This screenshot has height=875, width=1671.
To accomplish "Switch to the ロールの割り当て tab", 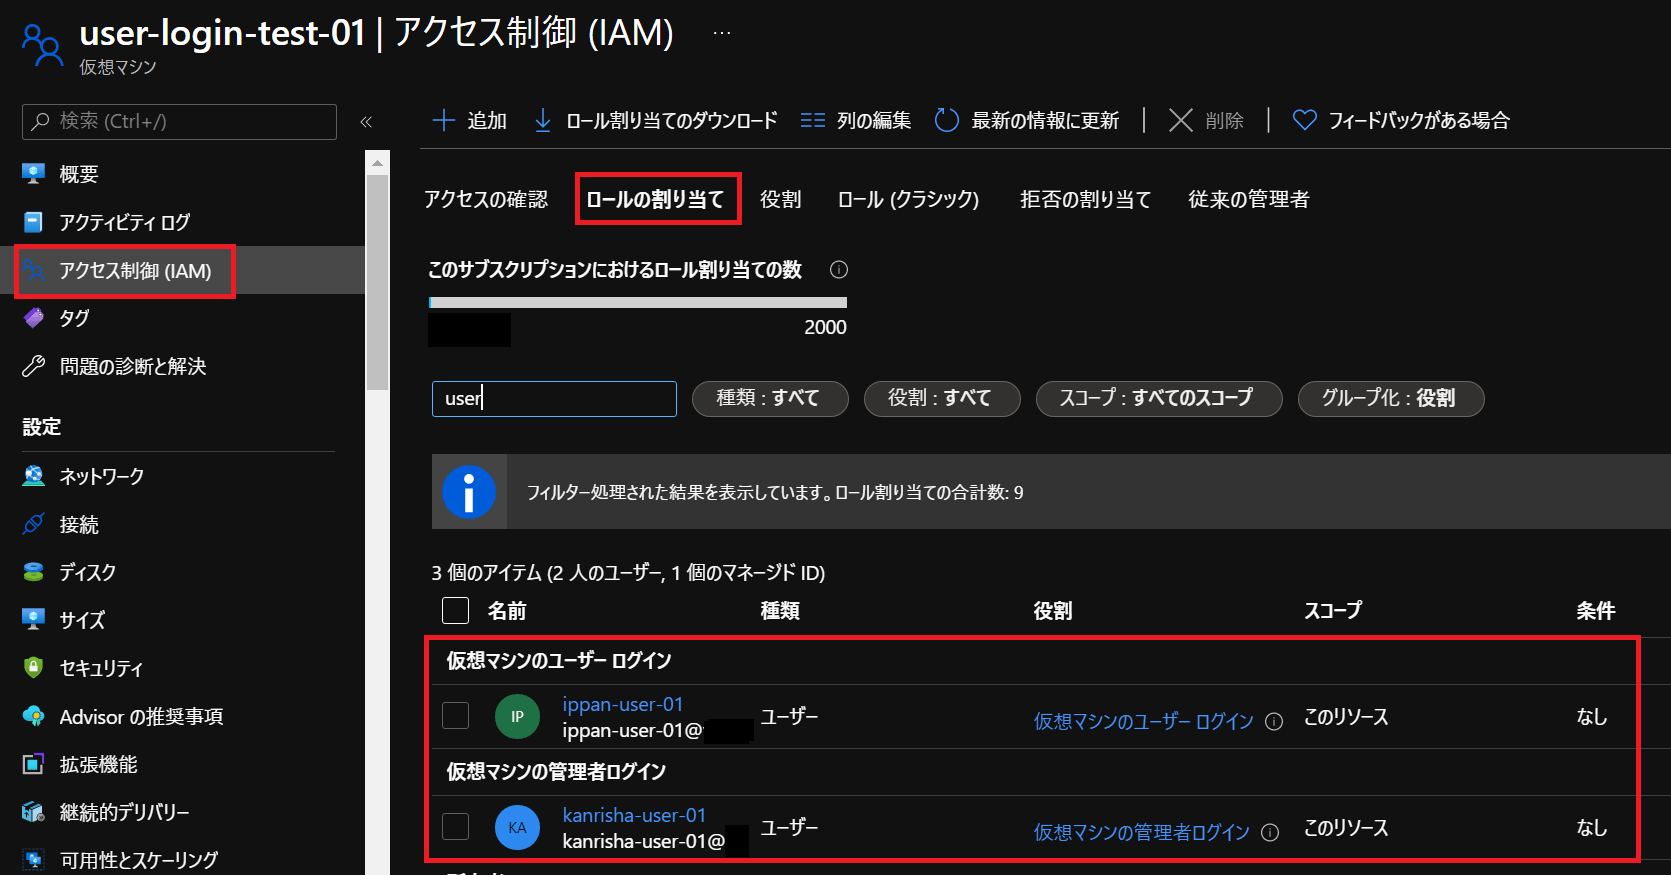I will click(x=656, y=199).
